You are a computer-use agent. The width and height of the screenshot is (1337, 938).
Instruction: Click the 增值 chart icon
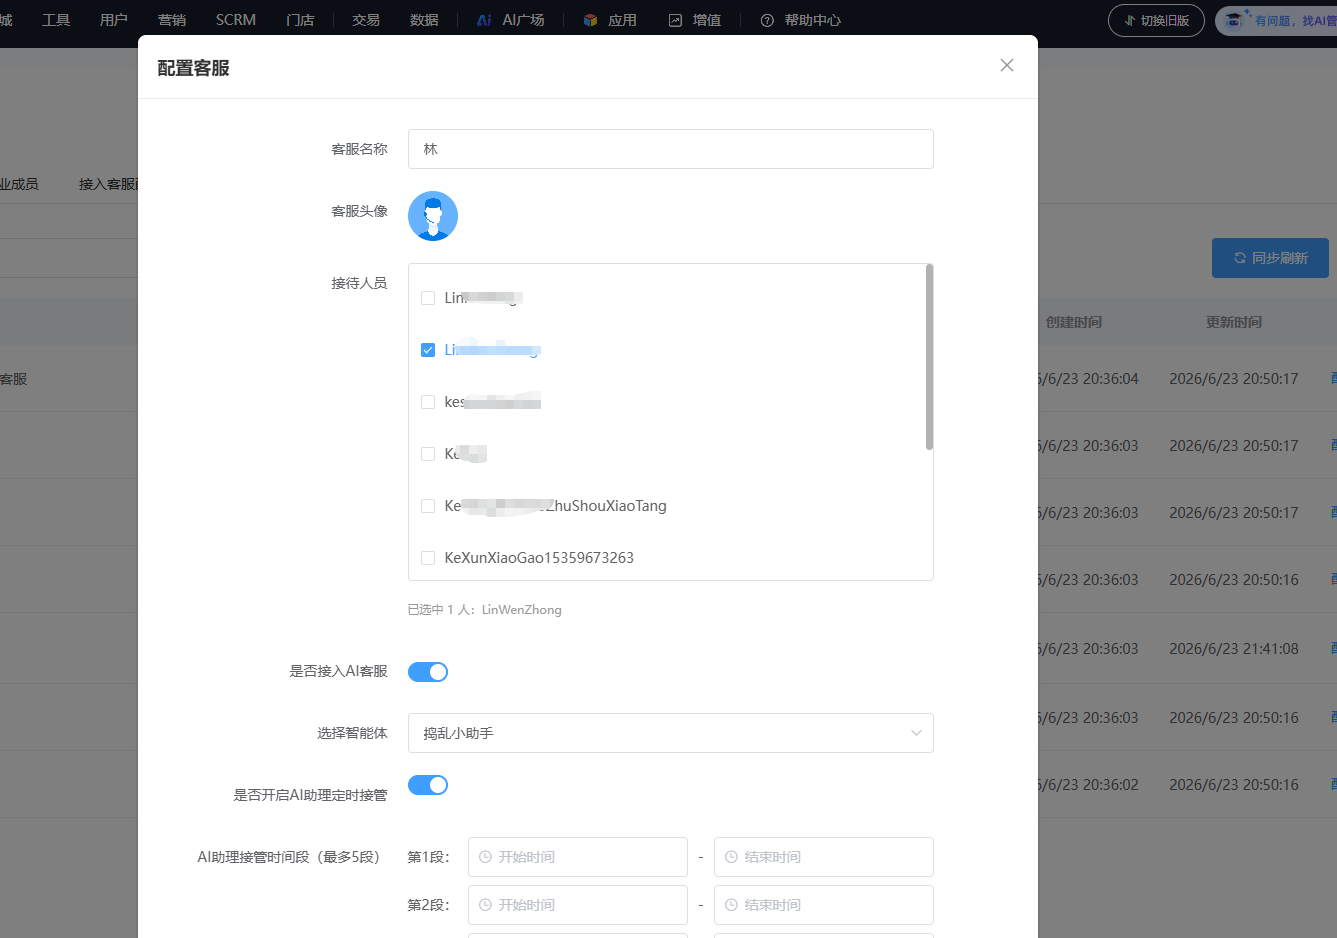click(x=675, y=20)
